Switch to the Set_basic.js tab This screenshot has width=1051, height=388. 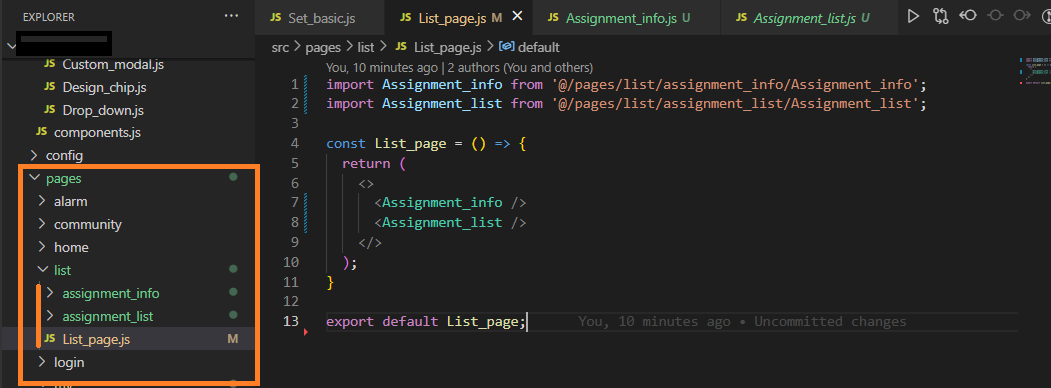coord(320,18)
